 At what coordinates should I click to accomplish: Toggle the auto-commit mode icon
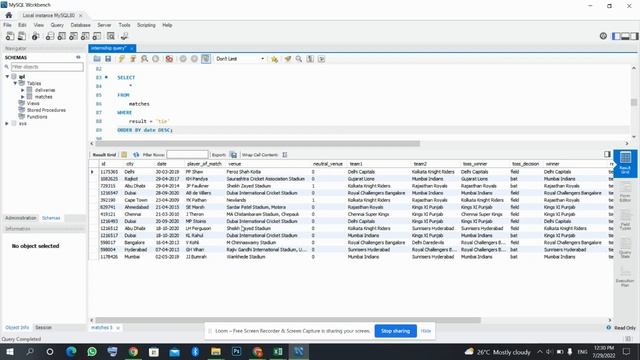(x=206, y=59)
